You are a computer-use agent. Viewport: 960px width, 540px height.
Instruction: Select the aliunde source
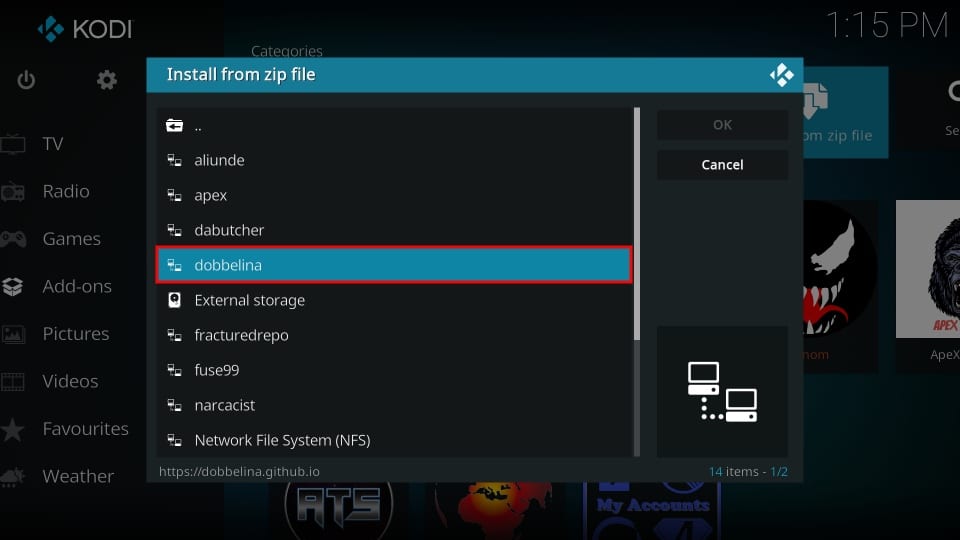(x=394, y=160)
